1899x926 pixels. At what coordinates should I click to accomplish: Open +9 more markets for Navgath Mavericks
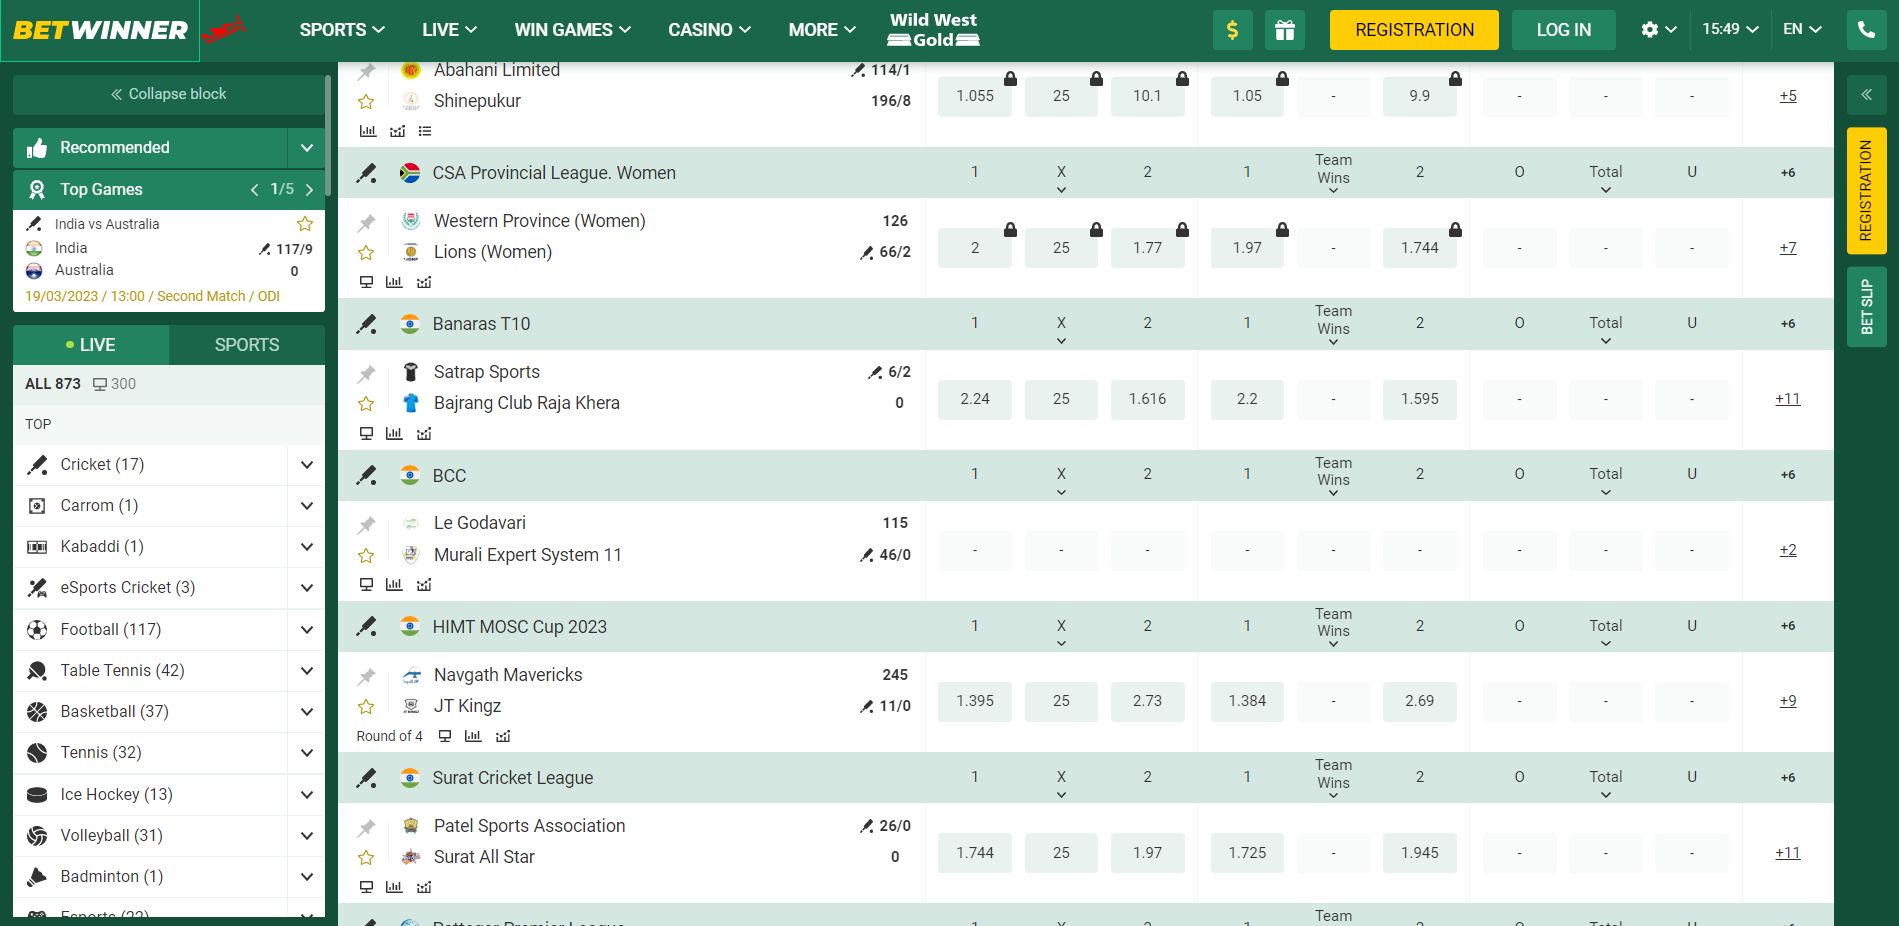pyautogui.click(x=1788, y=701)
